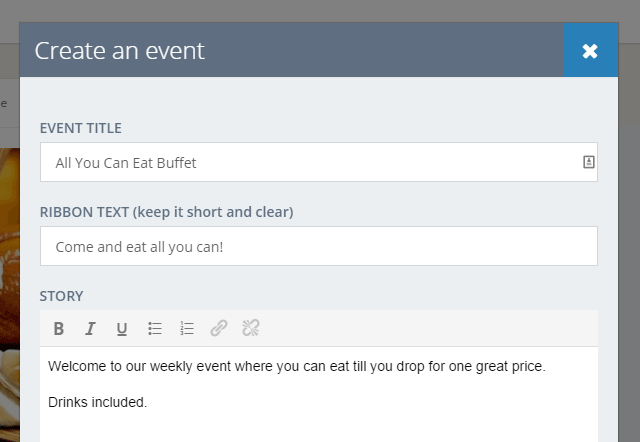The height and width of the screenshot is (442, 640).
Task: Close the Create an event dialog
Action: click(x=590, y=51)
